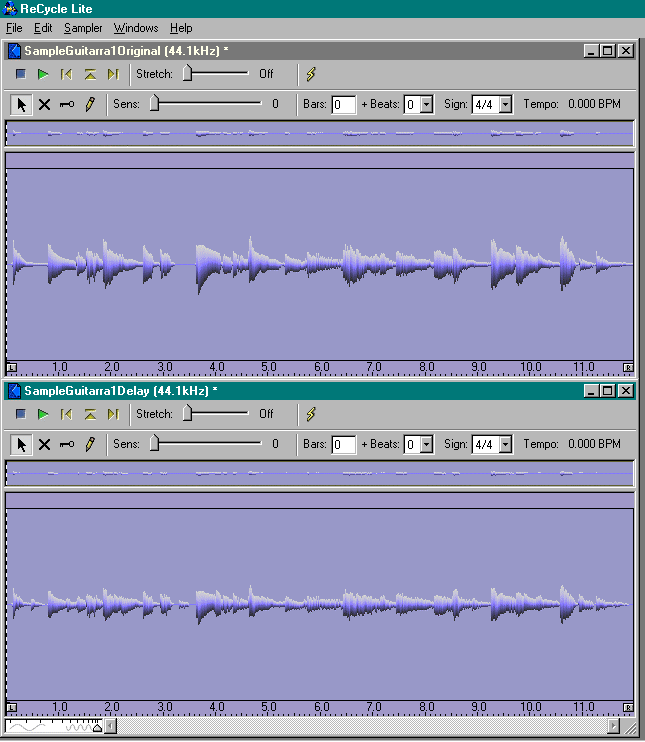Click Sens slider handle in SampleGuitarra1Original window
645x742 pixels.
pyautogui.click(x=154, y=104)
